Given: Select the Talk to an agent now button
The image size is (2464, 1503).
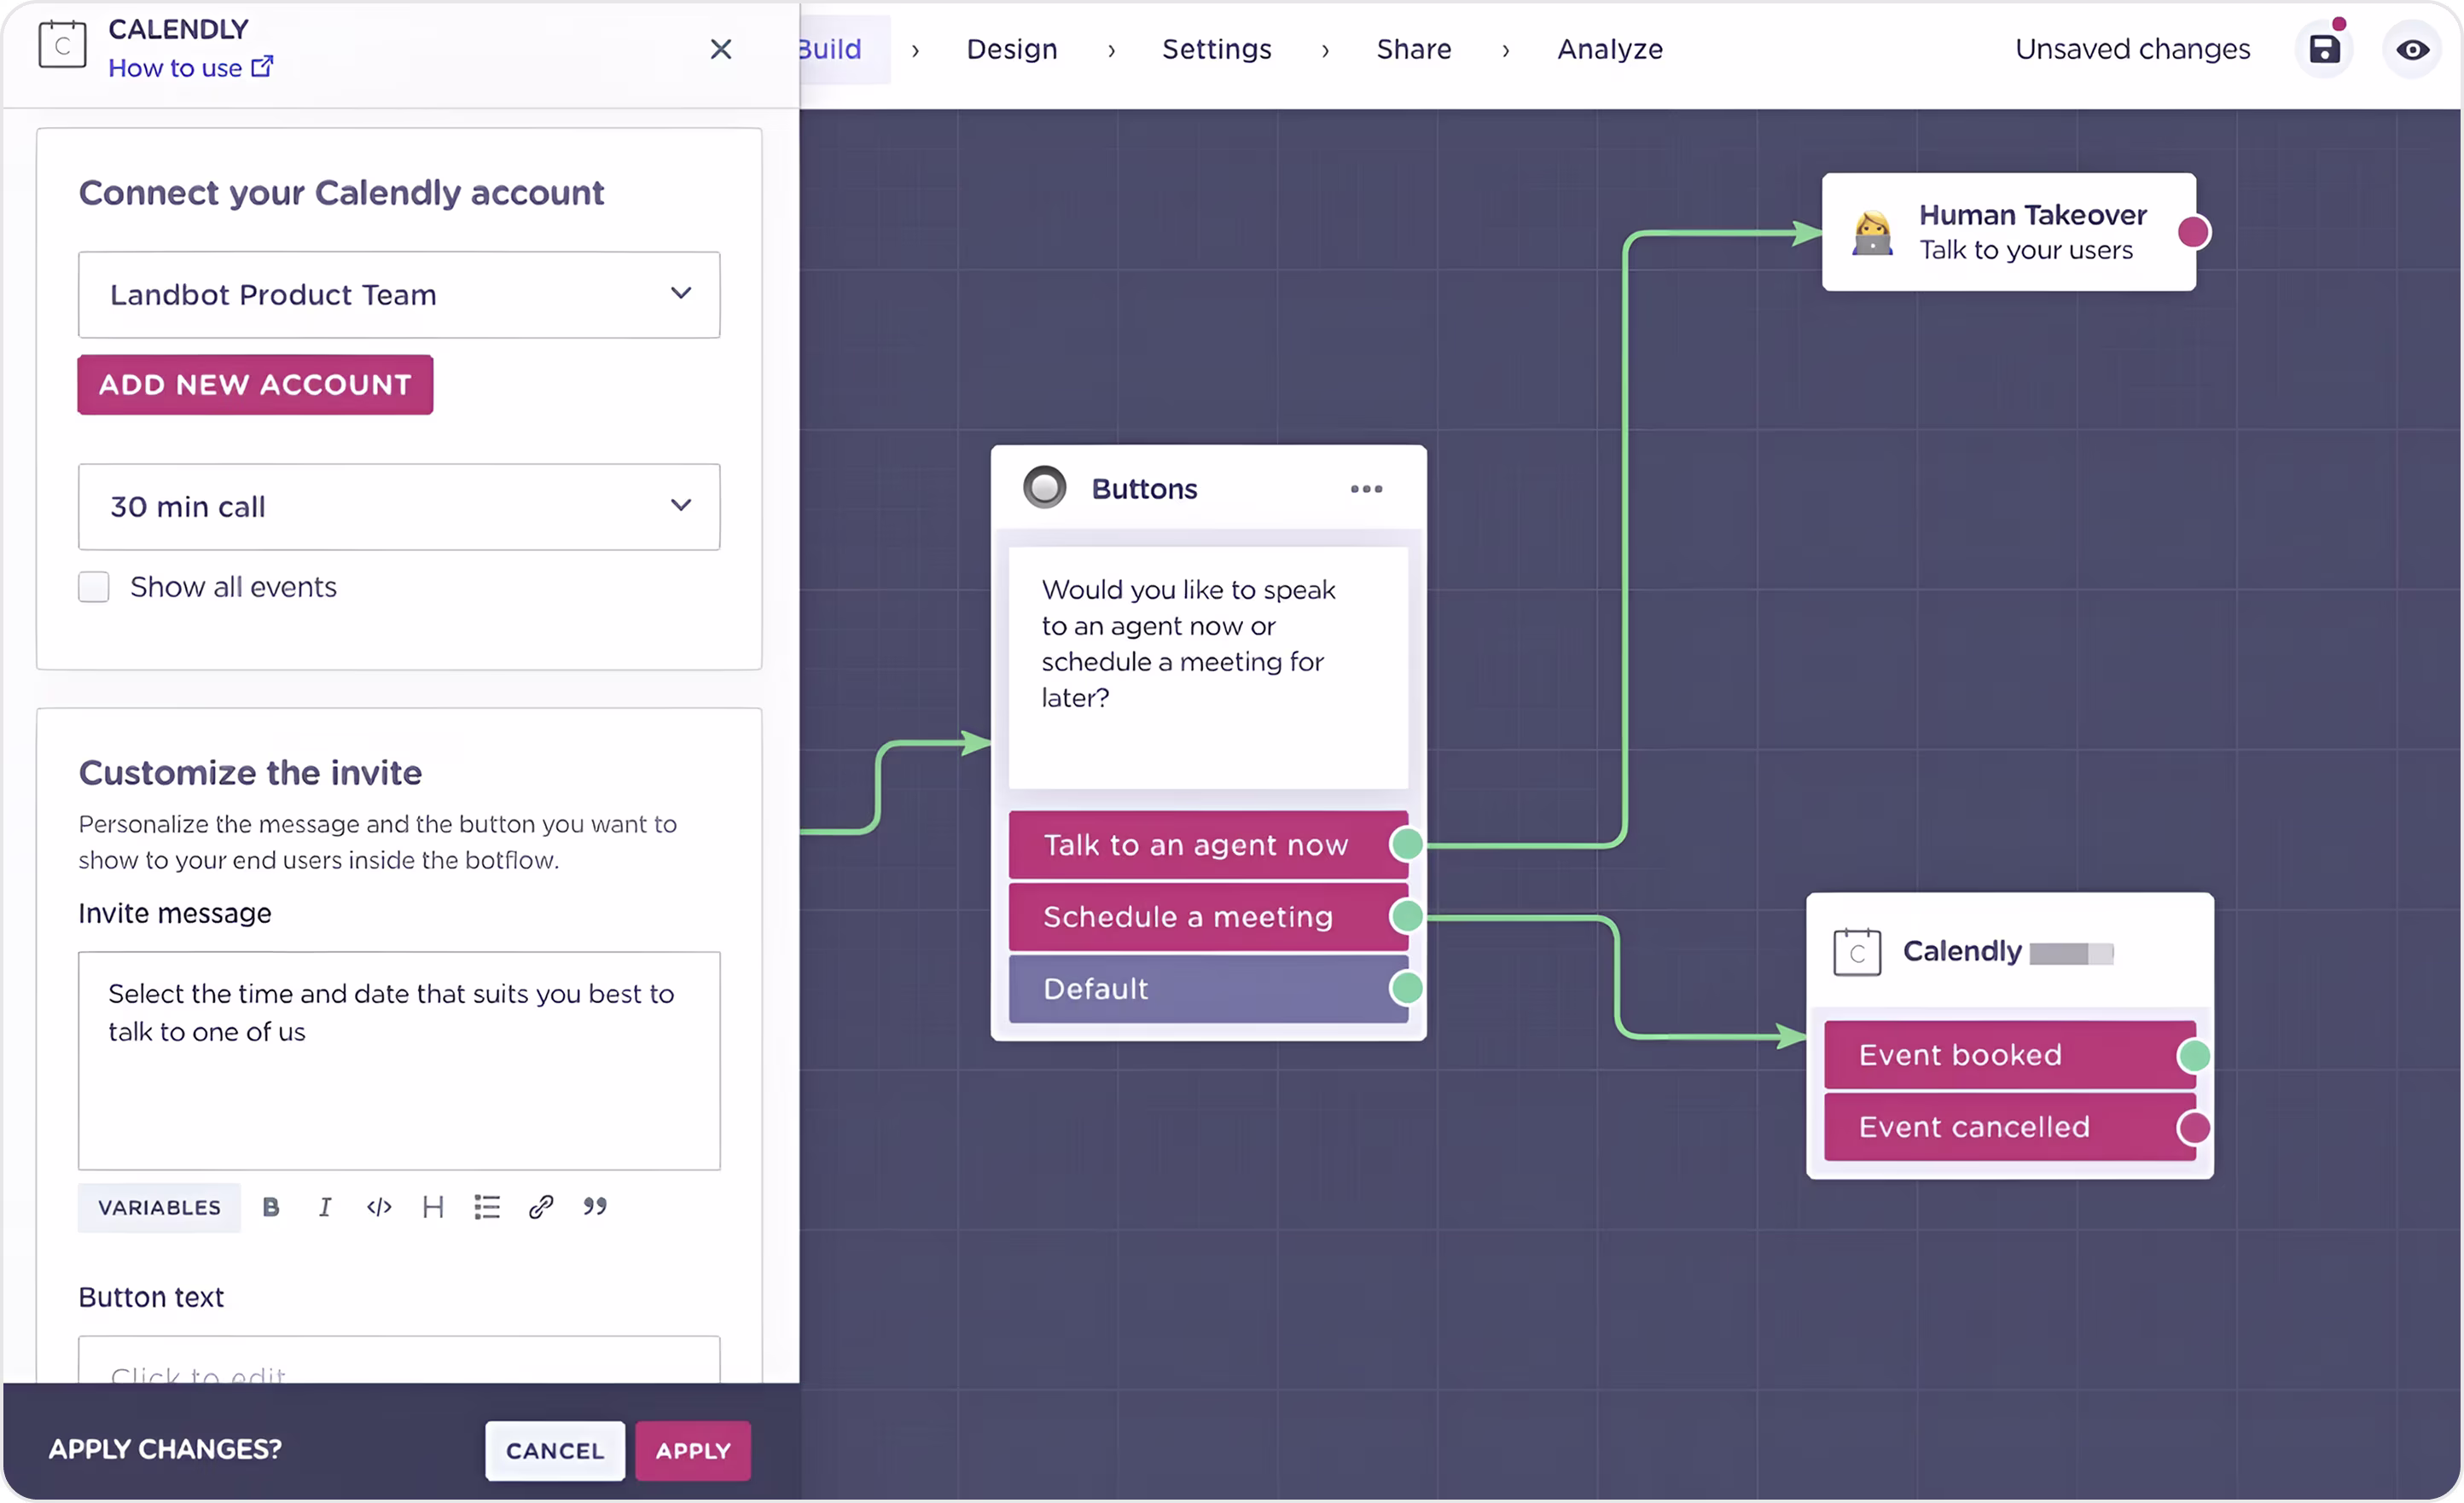Looking at the screenshot, I should pyautogui.click(x=1208, y=845).
